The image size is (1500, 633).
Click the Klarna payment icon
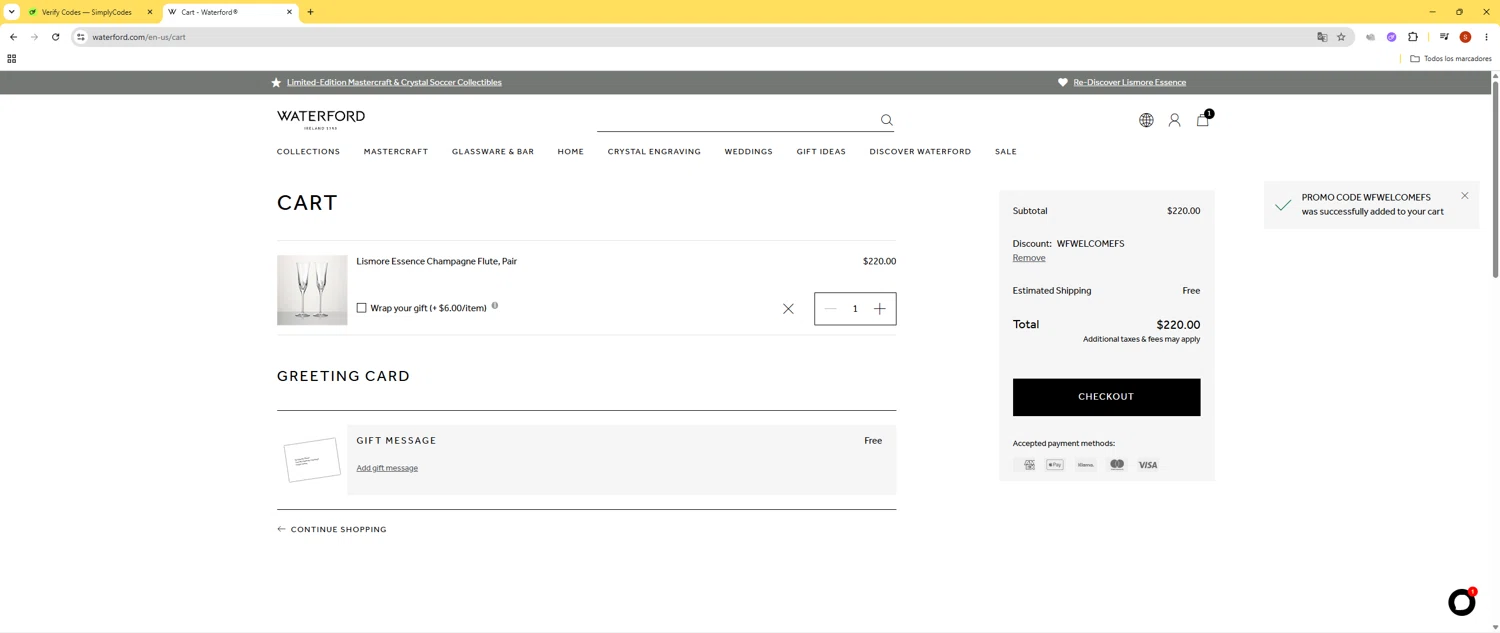point(1086,465)
